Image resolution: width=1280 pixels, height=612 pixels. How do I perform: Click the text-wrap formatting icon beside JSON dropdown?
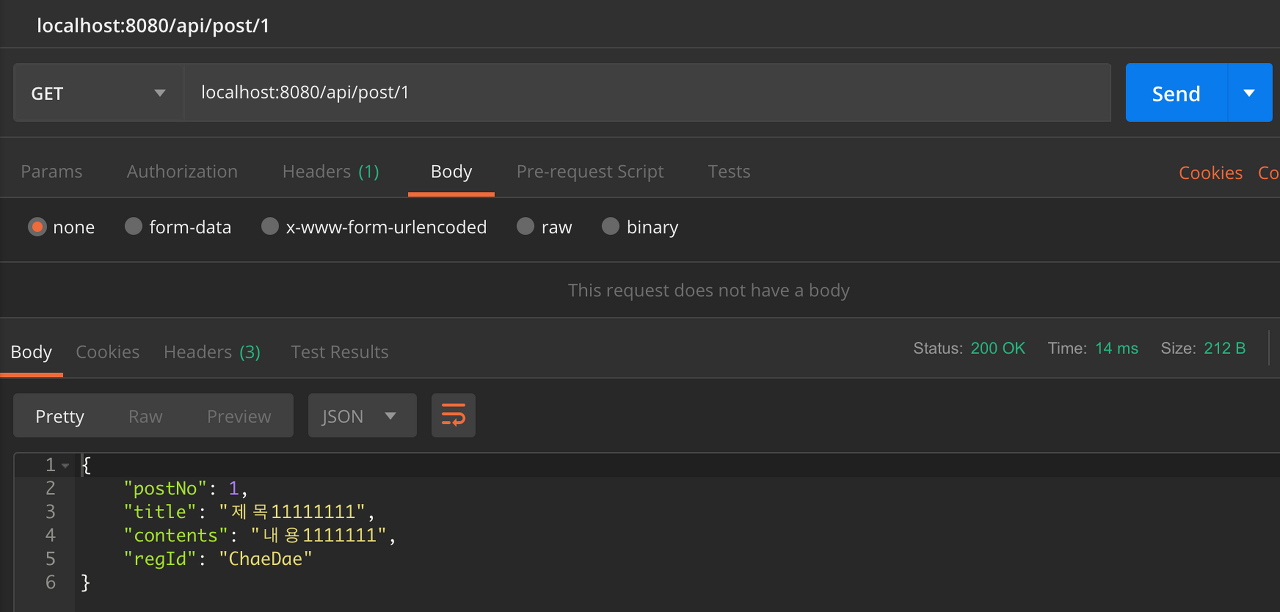[x=453, y=415]
